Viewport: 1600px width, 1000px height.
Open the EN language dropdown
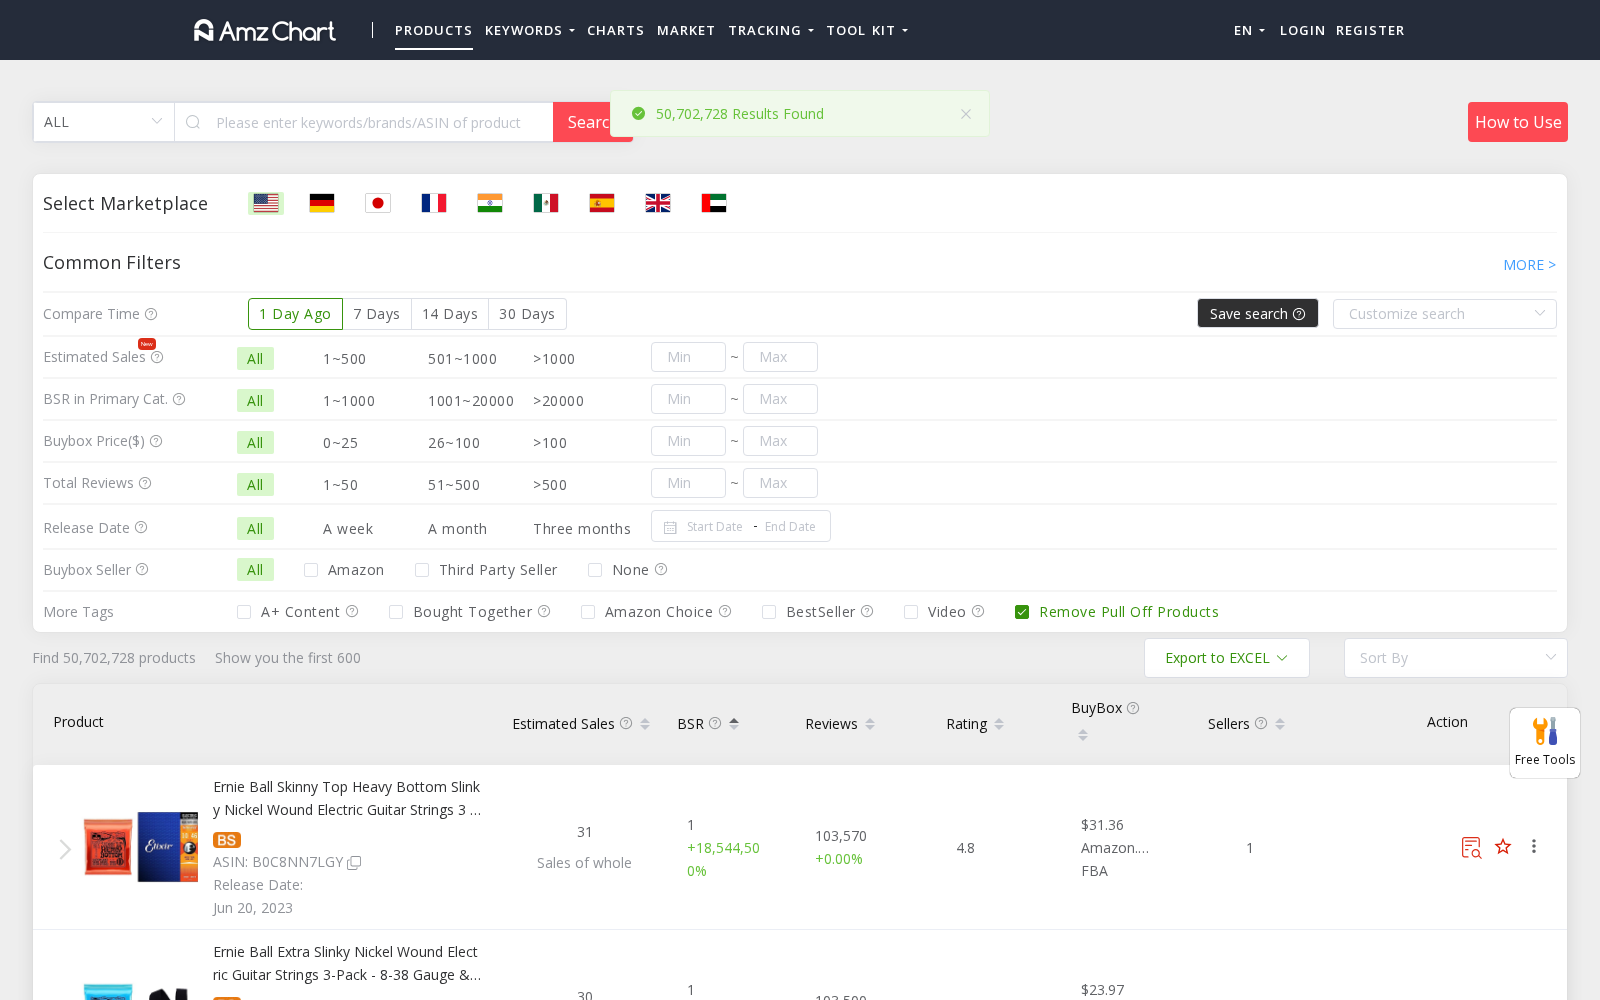[x=1249, y=31]
